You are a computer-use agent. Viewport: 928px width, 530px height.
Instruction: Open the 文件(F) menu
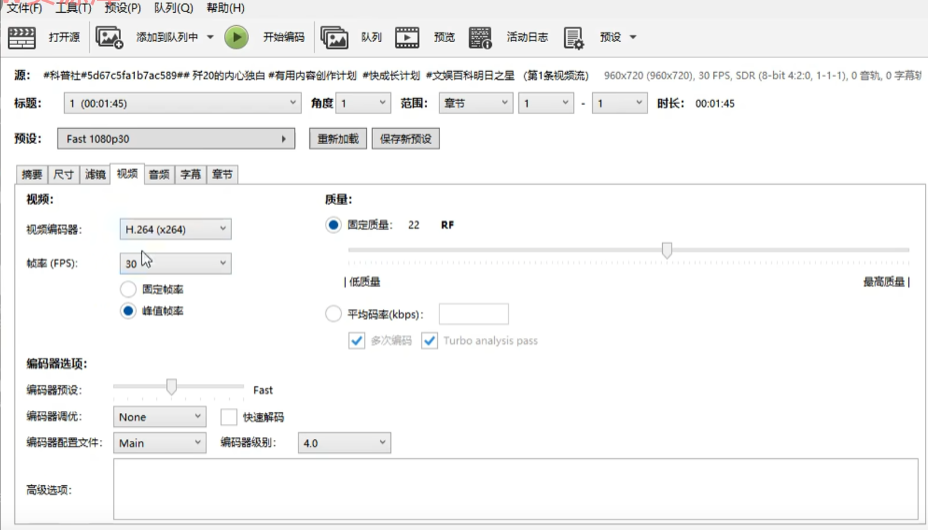click(x=24, y=8)
